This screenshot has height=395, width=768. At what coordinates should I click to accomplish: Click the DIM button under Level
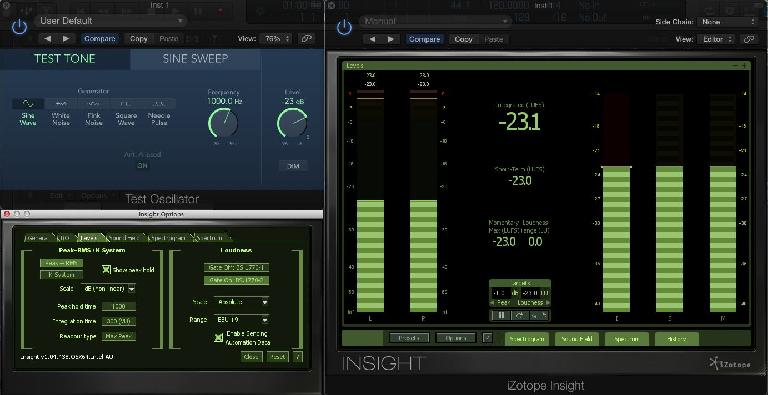[x=293, y=166]
